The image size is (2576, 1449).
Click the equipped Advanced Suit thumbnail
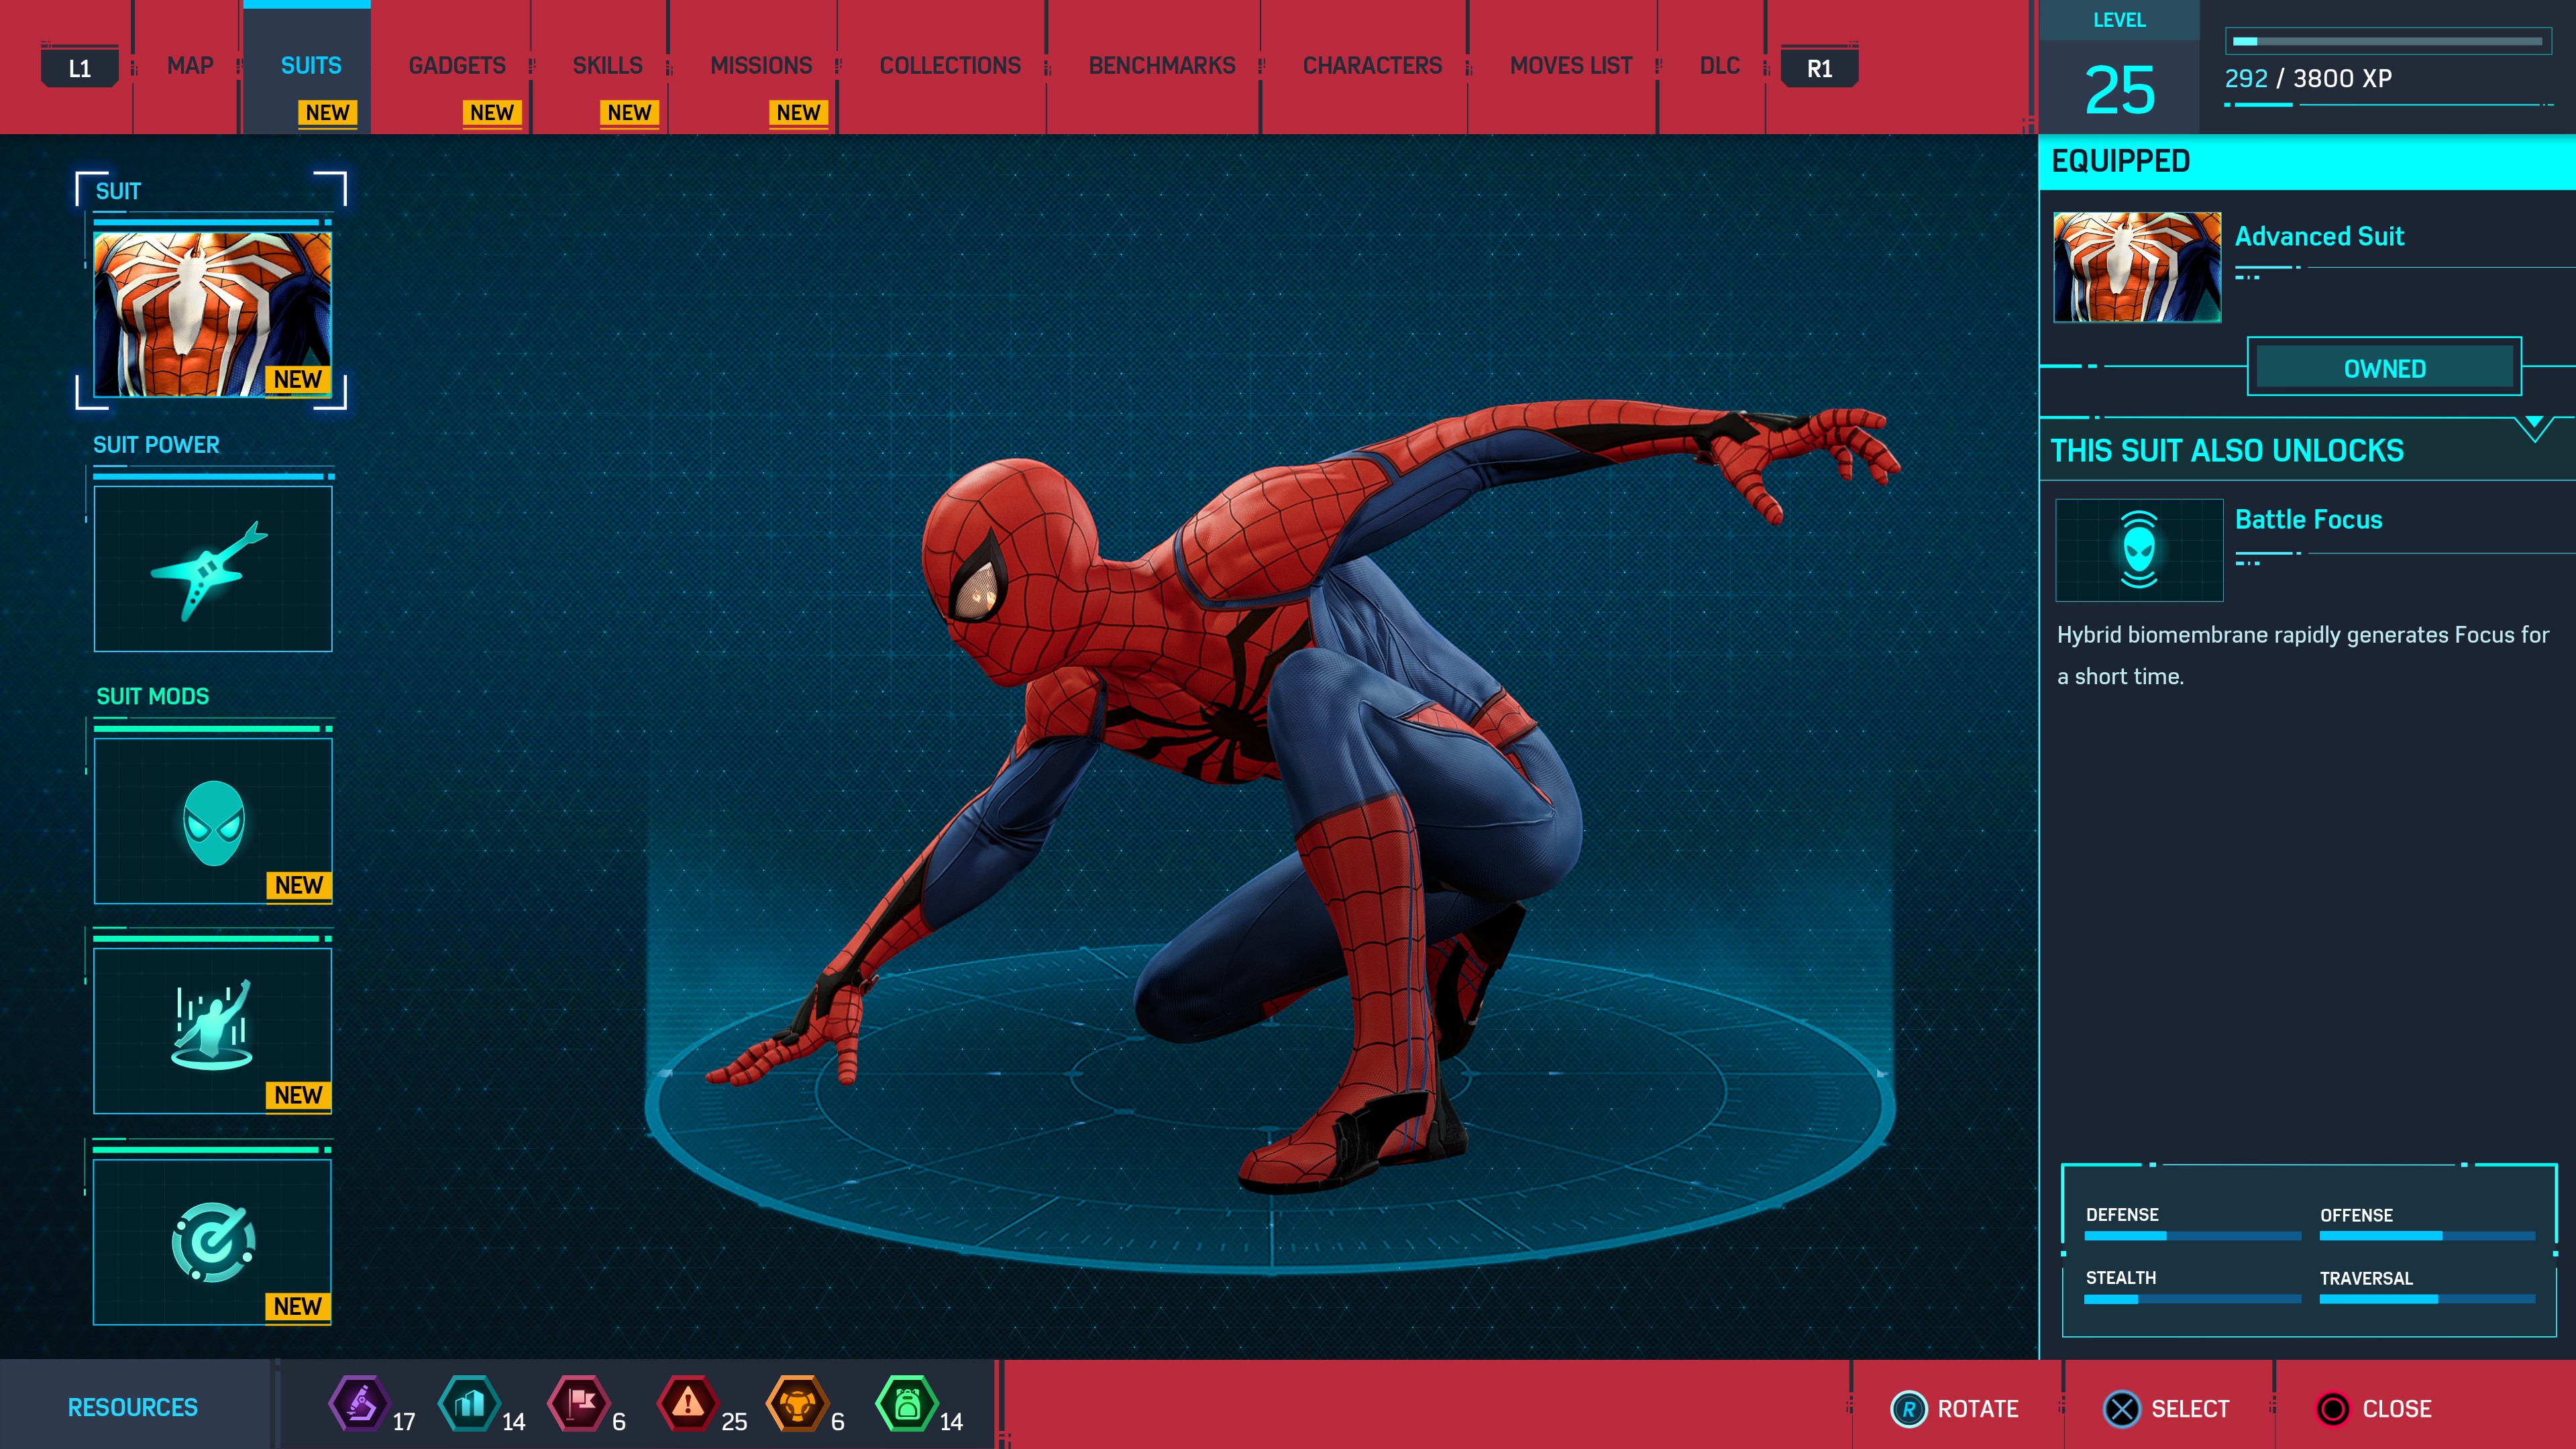coord(2137,267)
